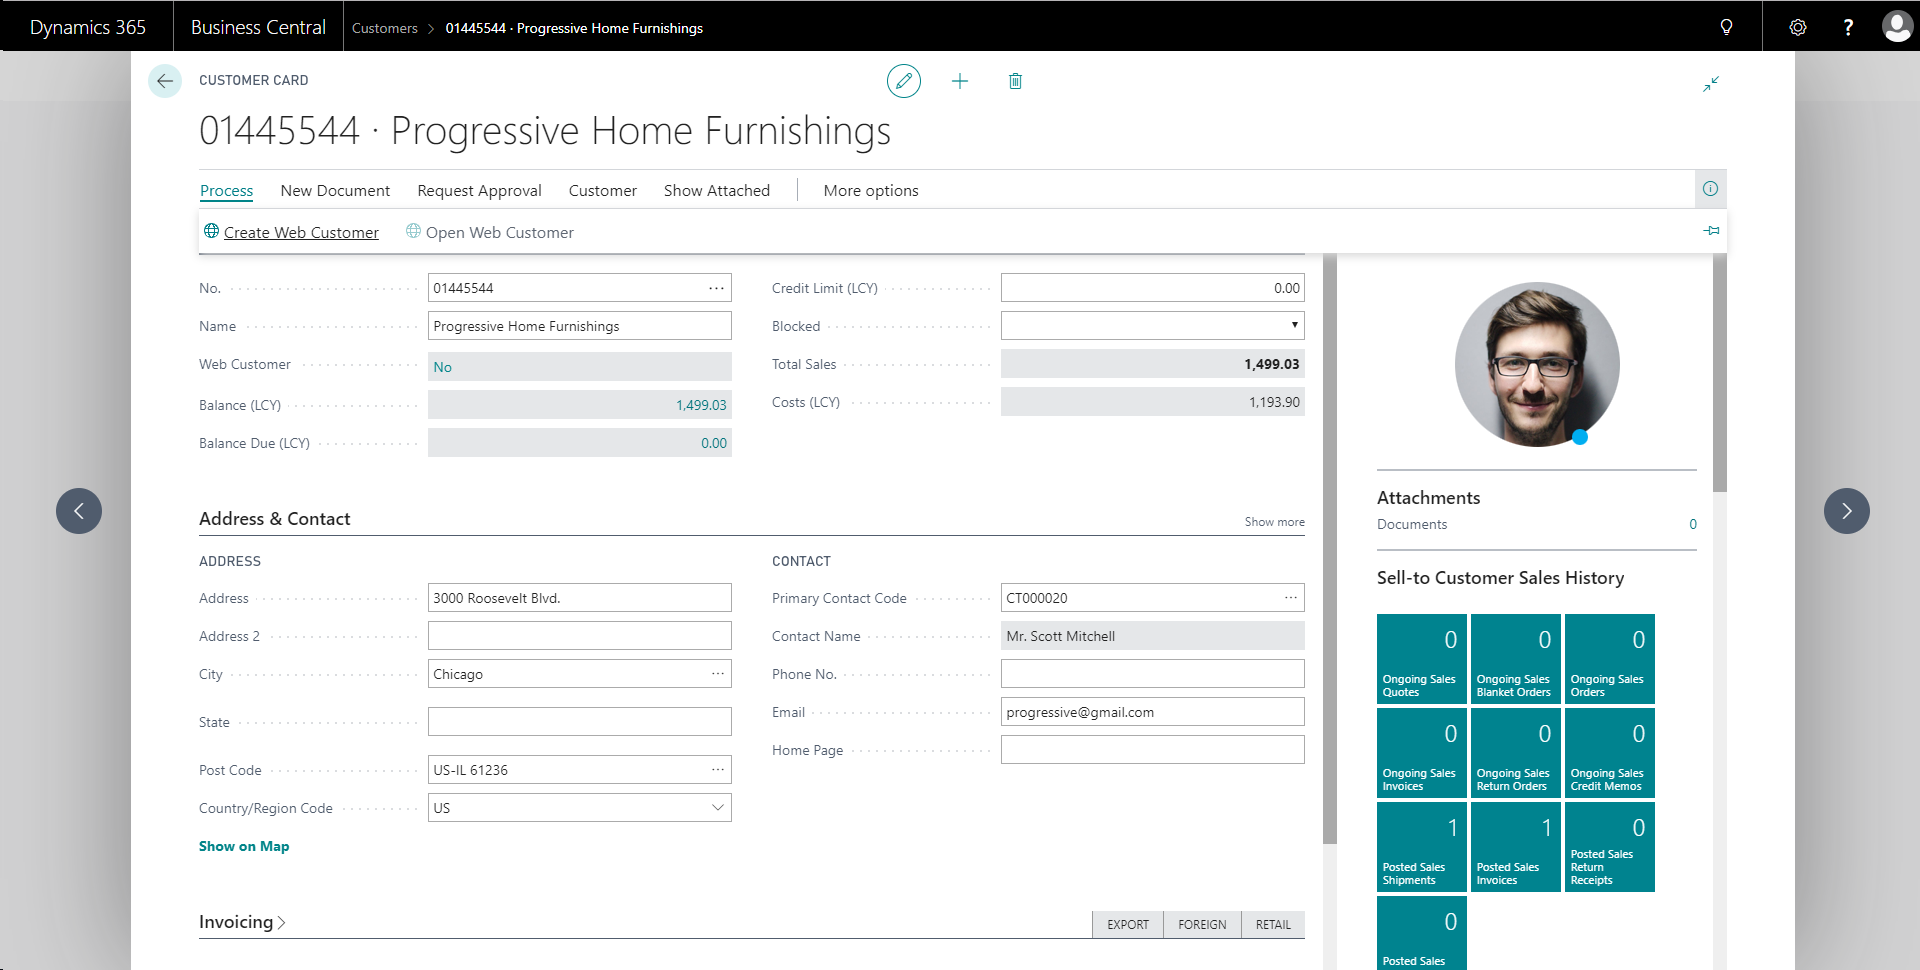Expand the Invoicing section
The height and width of the screenshot is (970, 1920).
[x=242, y=922]
